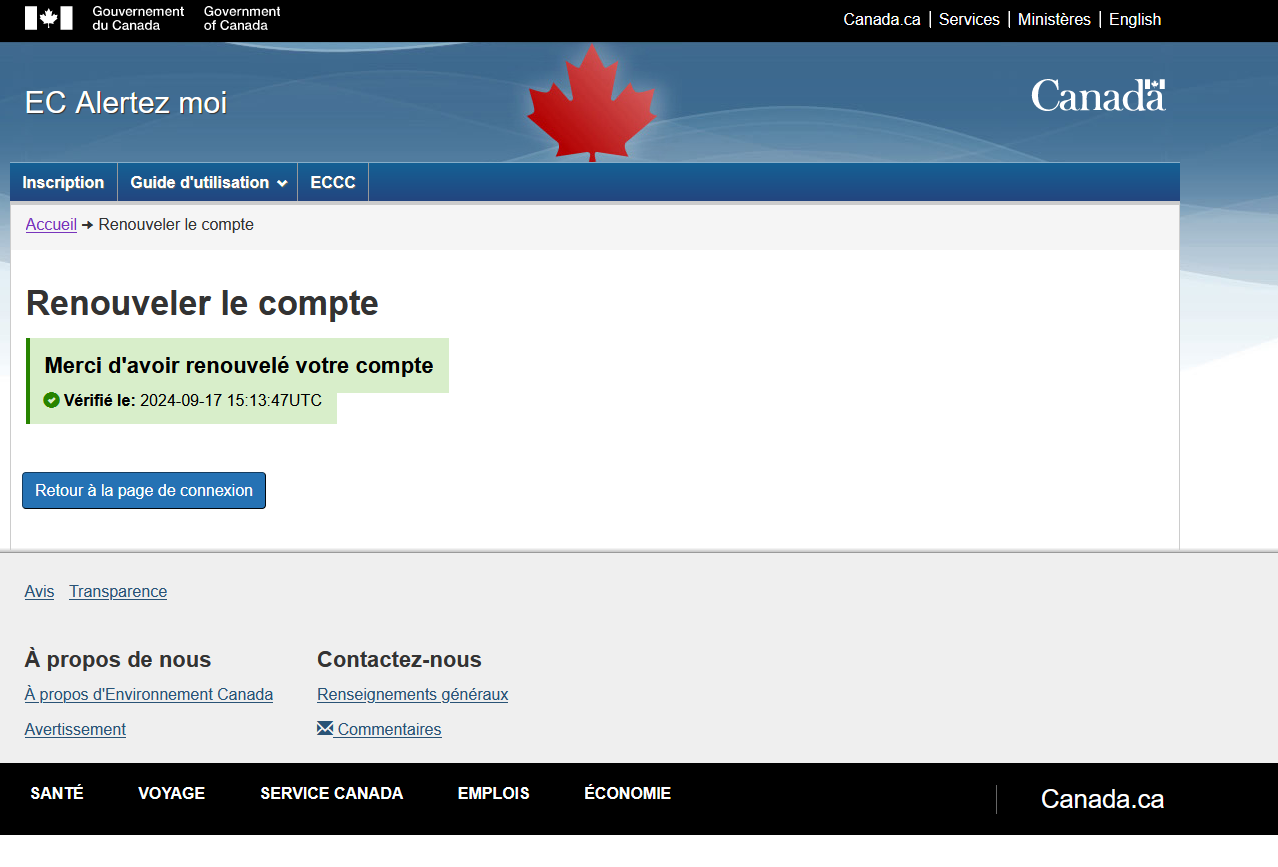This screenshot has height=867, width=1278.
Task: Open the Ministères link in top bar
Action: coord(1054,19)
